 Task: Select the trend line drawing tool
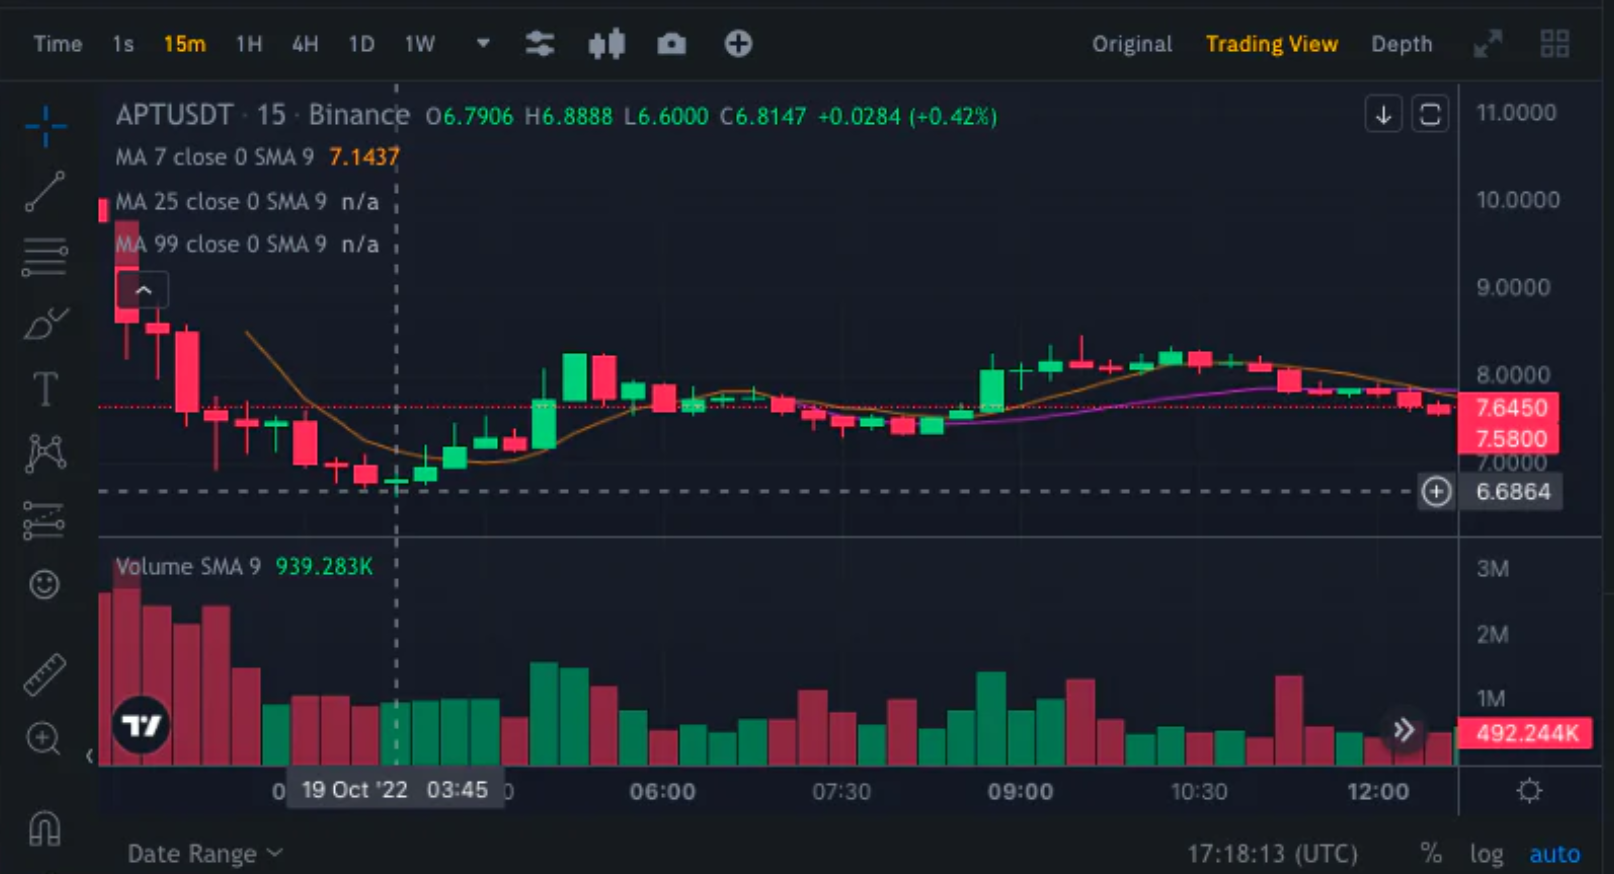(45, 191)
